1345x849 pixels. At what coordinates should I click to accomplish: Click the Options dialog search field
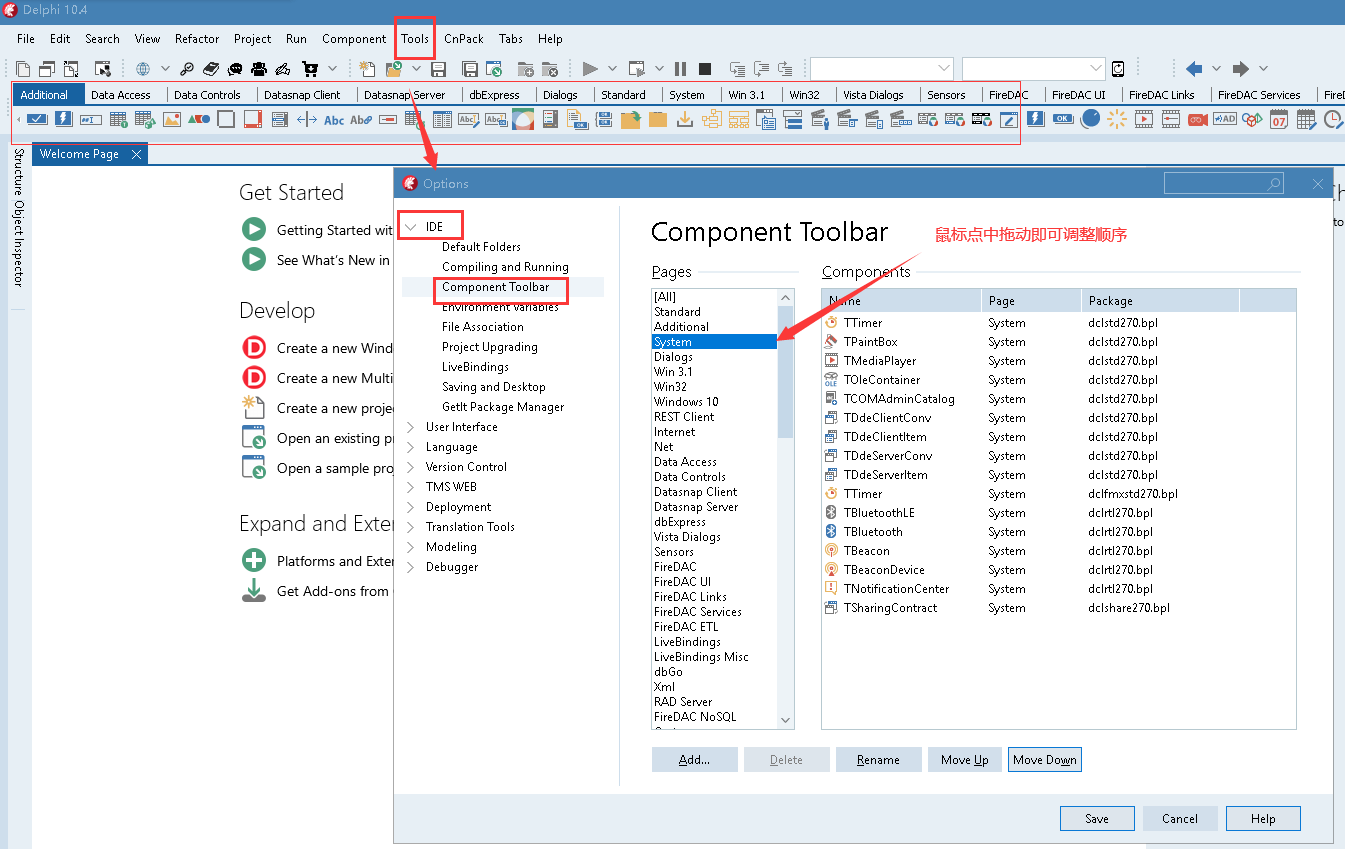coord(1224,183)
